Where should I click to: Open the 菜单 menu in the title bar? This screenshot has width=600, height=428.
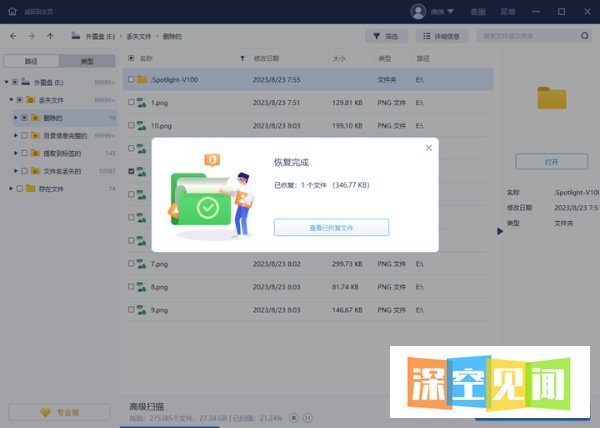tap(508, 12)
